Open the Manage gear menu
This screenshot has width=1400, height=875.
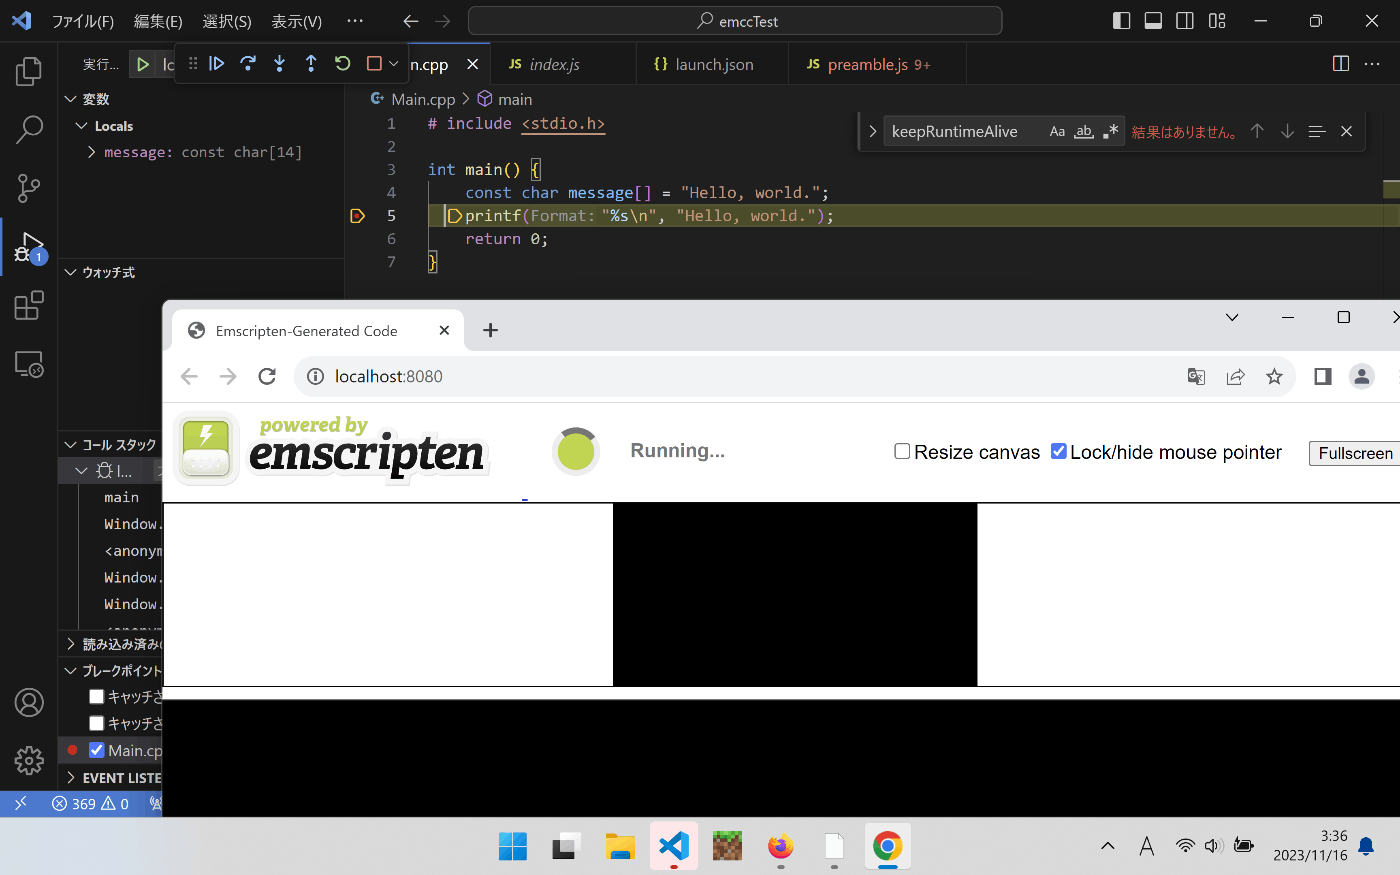pyautogui.click(x=29, y=761)
